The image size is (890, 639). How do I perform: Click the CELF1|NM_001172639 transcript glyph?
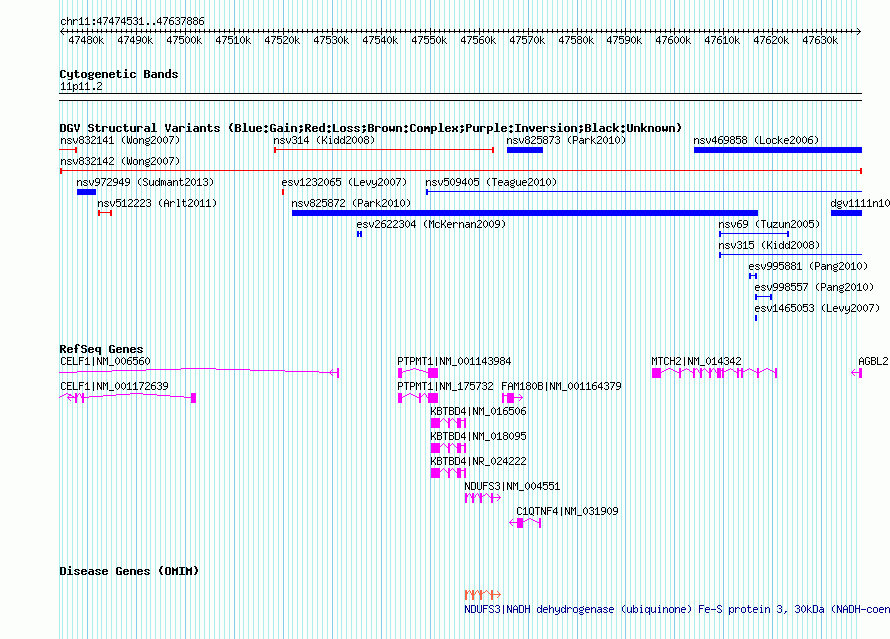click(128, 397)
